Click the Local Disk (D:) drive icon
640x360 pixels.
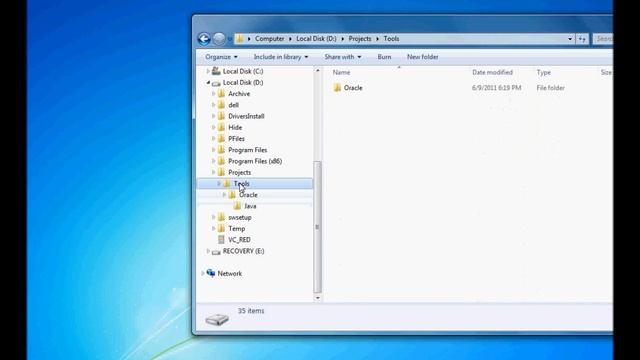216,83
